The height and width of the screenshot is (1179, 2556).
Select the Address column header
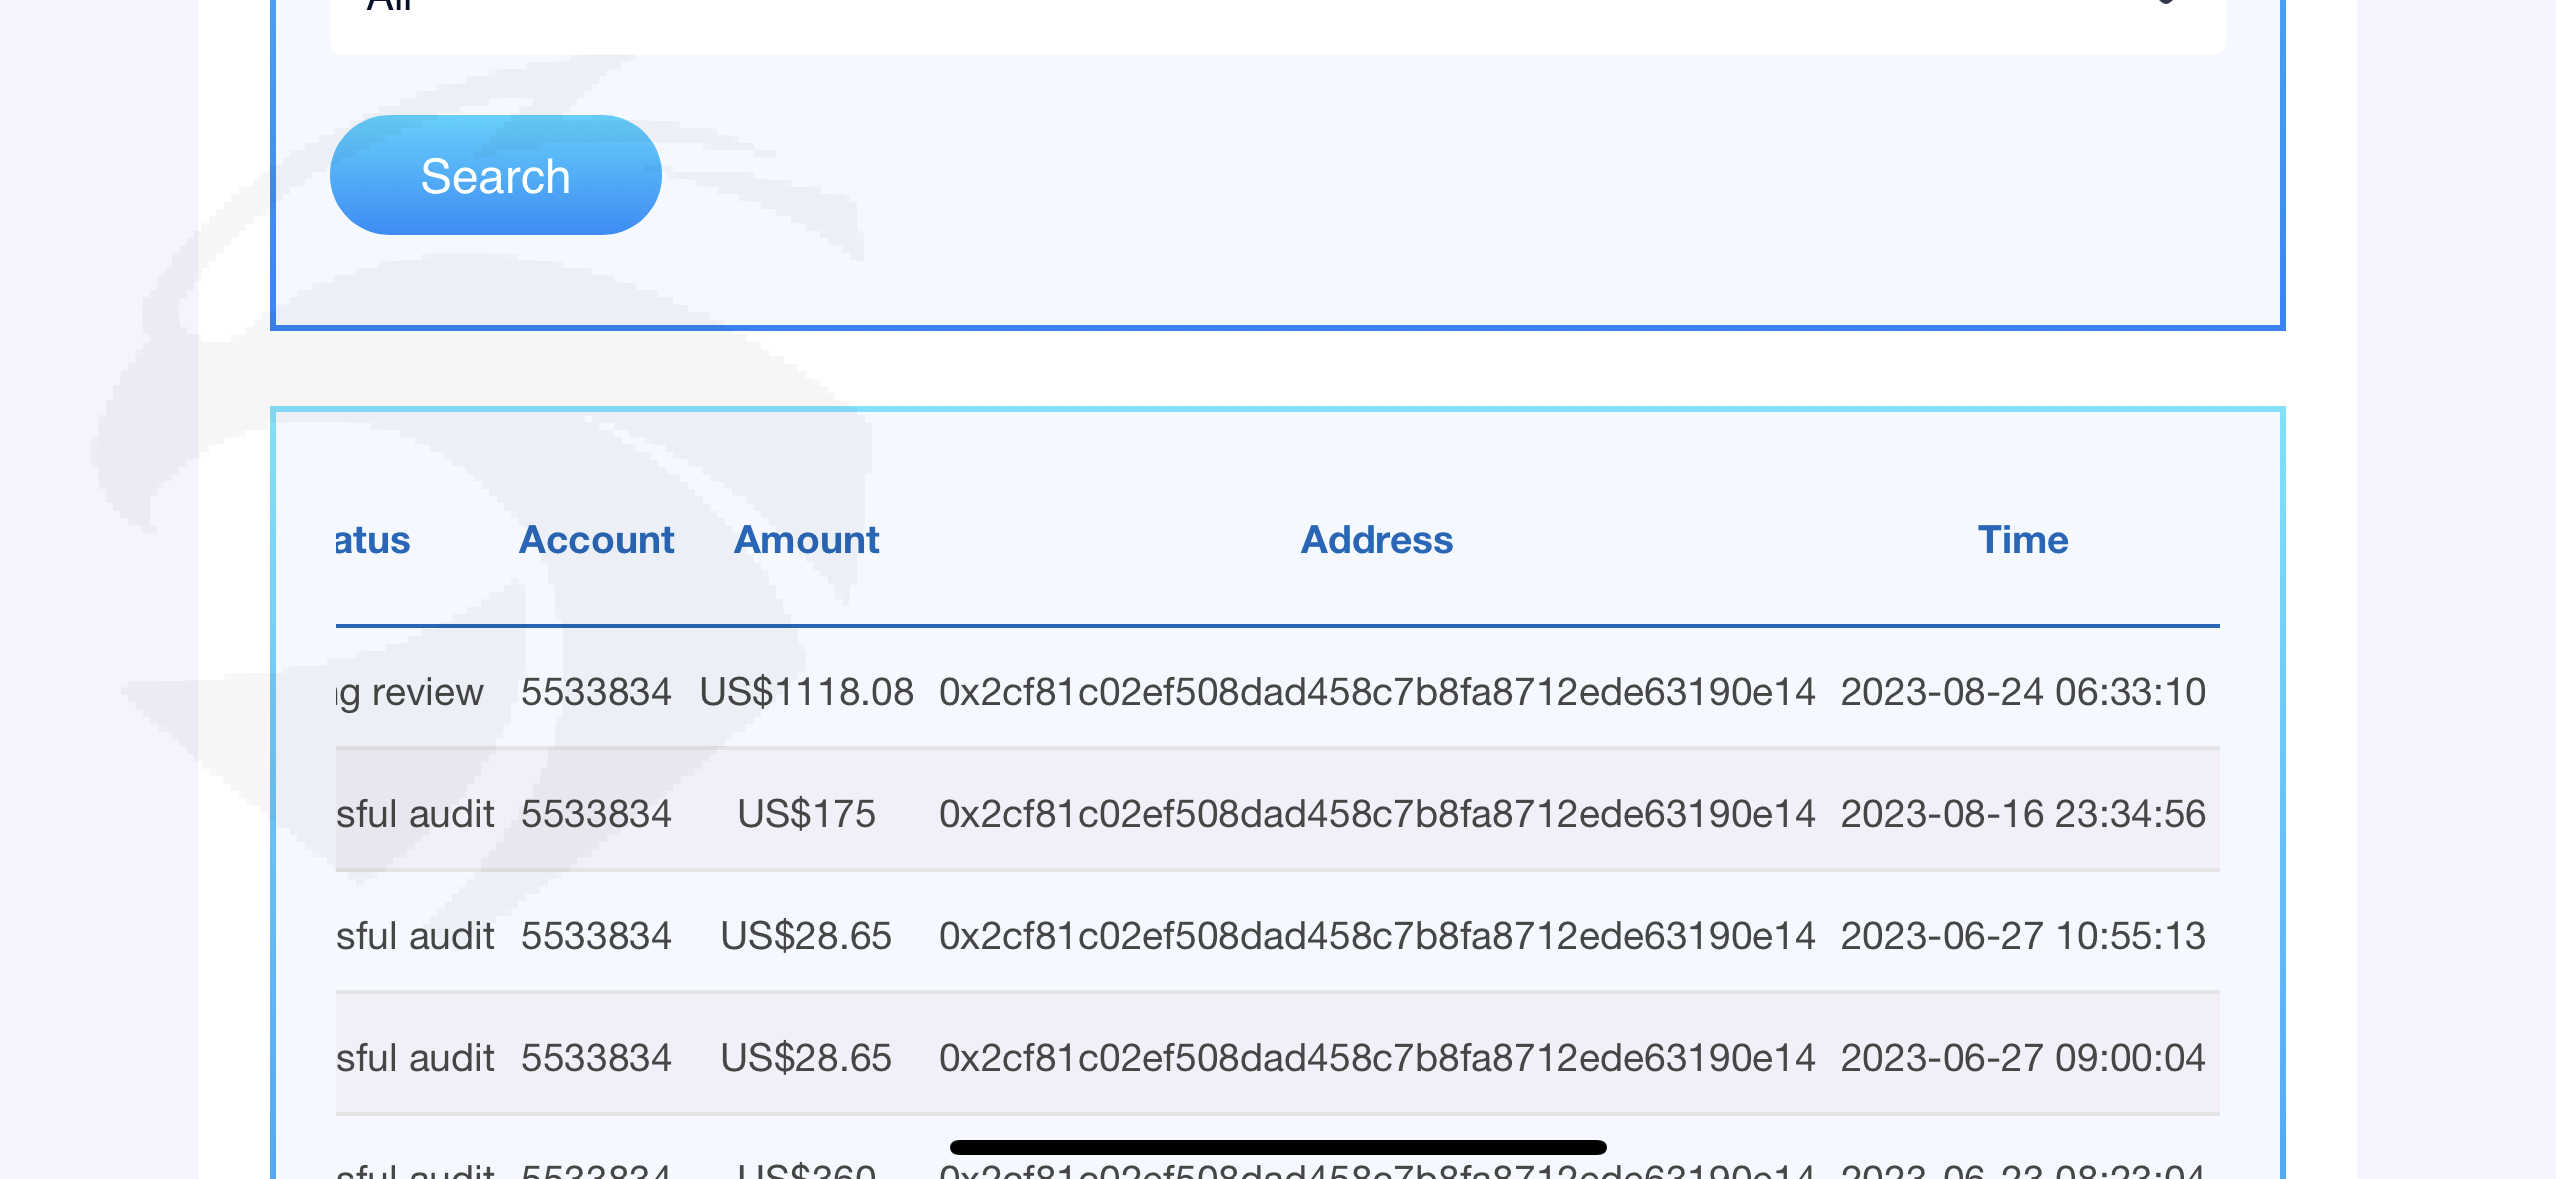click(x=1376, y=540)
